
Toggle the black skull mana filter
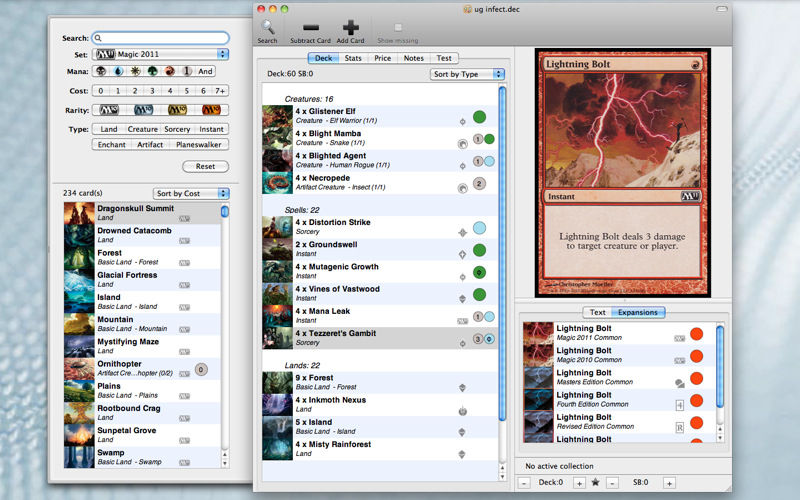pyautogui.click(x=101, y=71)
